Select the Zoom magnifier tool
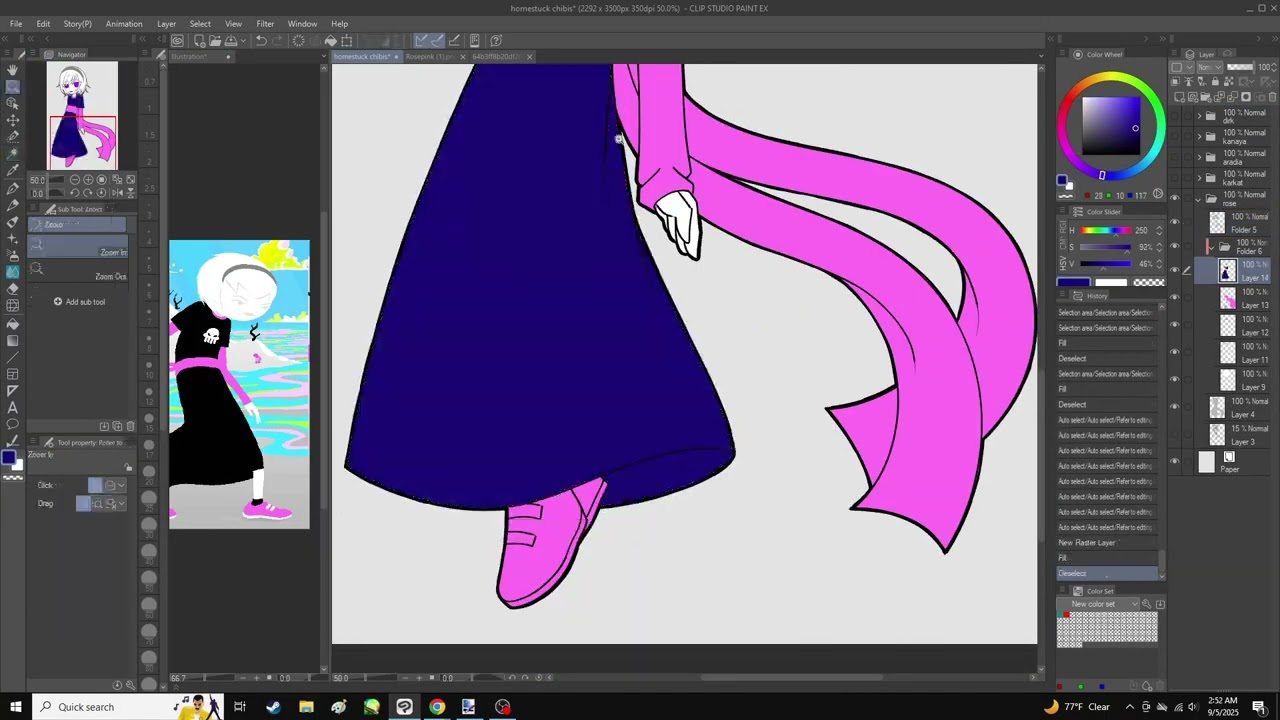 [13, 86]
